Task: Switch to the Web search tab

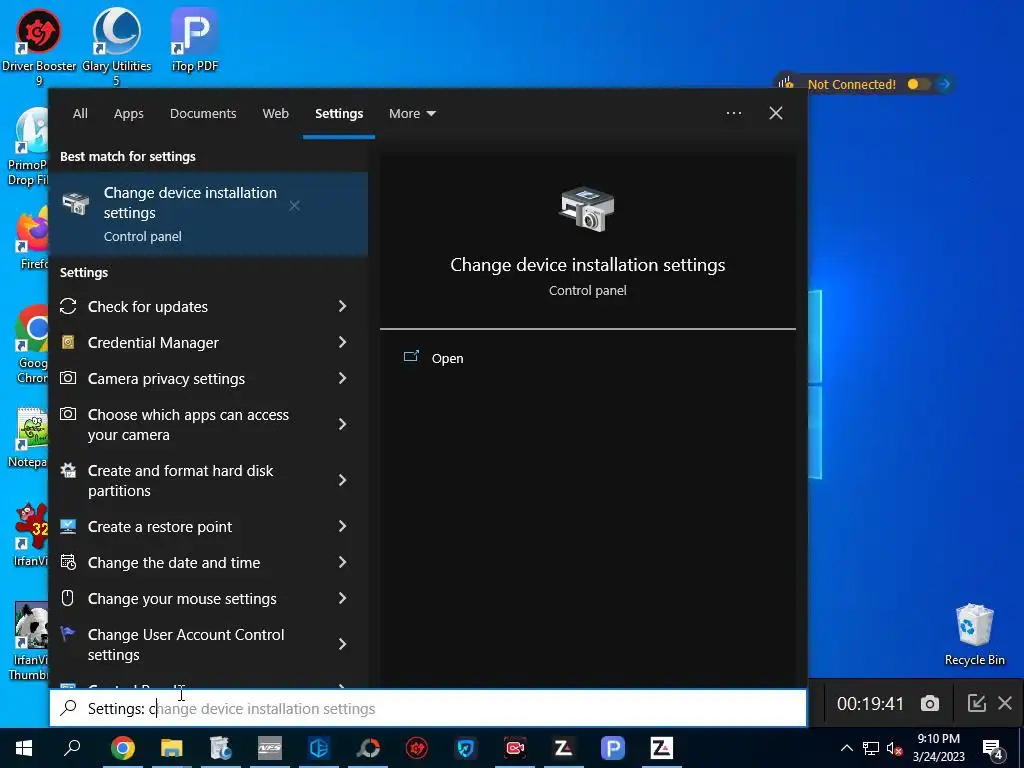Action: coord(276,114)
